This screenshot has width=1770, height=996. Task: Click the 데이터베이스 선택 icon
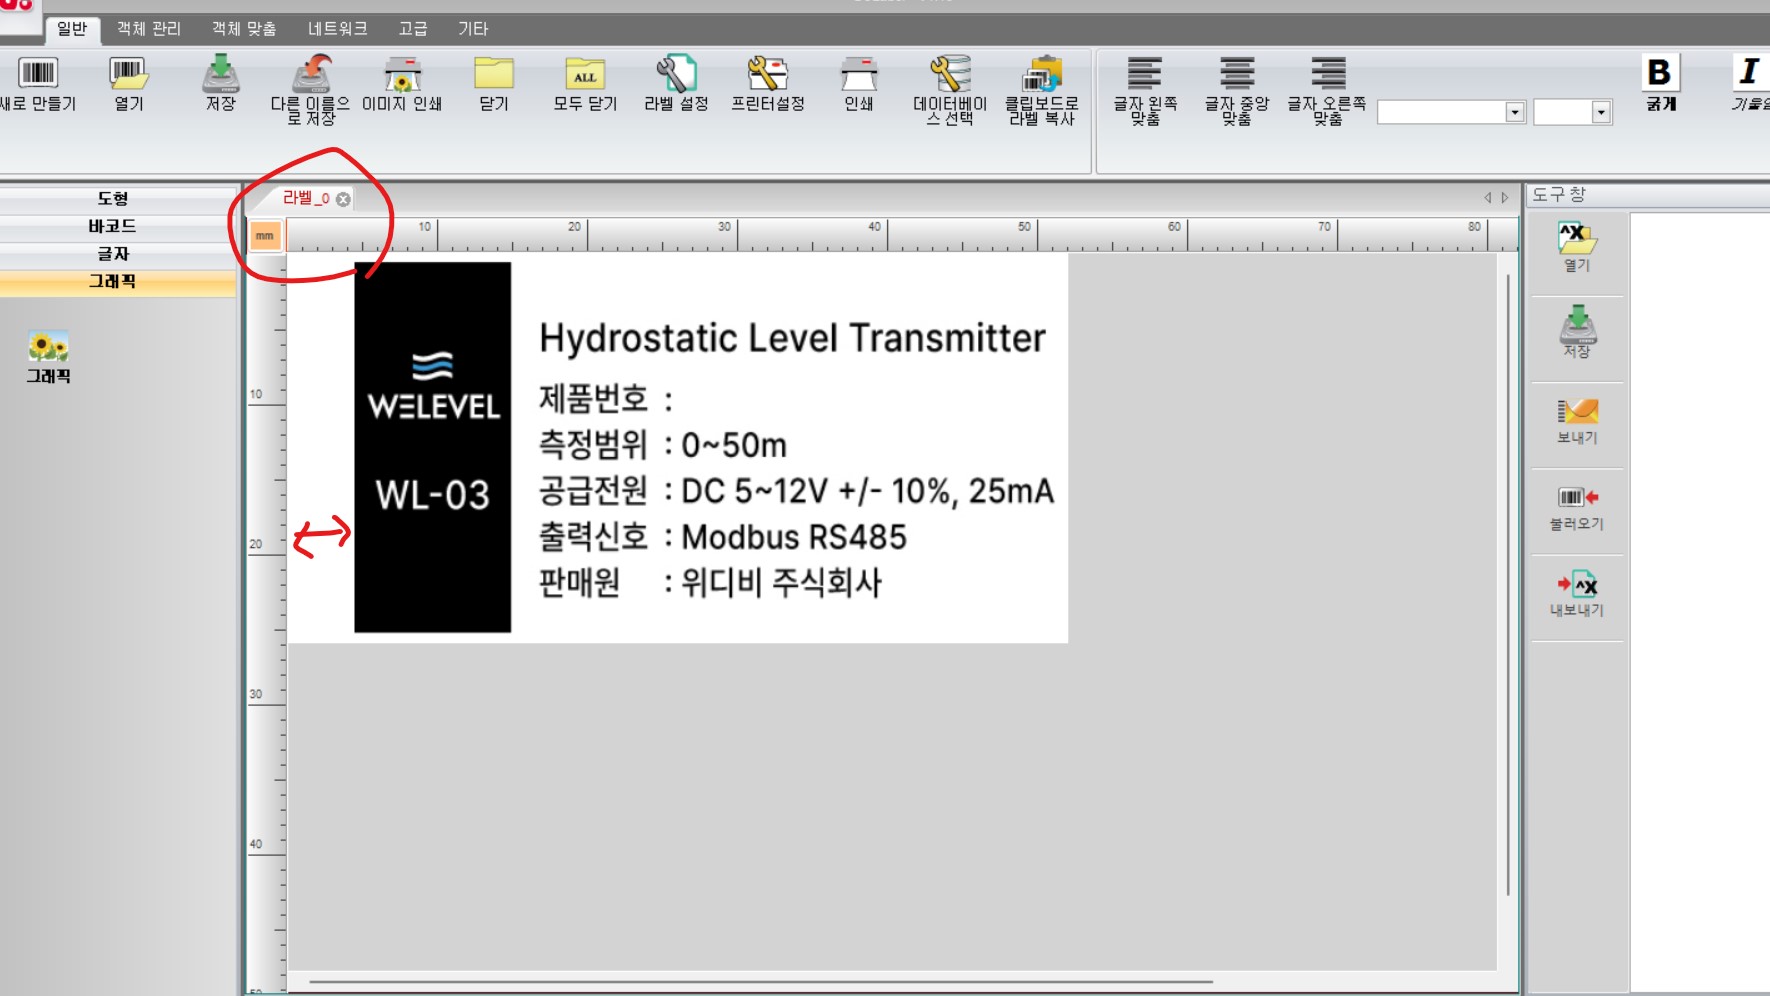[949, 74]
